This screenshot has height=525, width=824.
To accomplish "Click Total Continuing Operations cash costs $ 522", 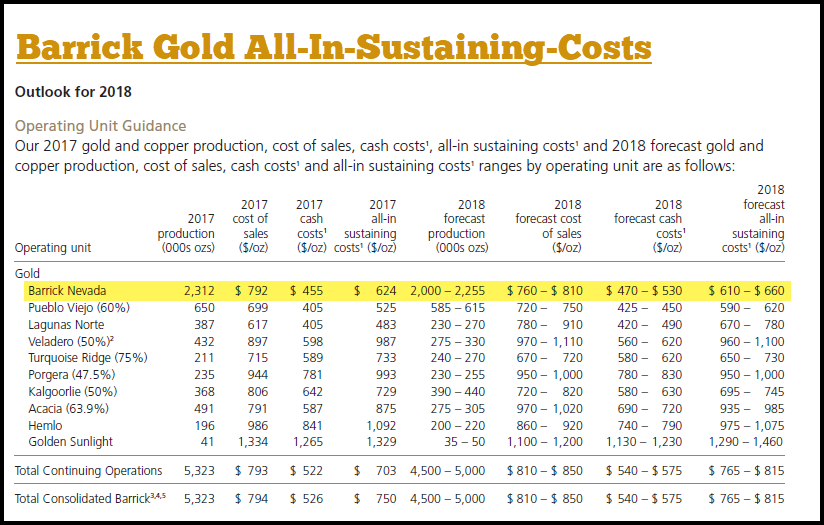I will pos(306,471).
